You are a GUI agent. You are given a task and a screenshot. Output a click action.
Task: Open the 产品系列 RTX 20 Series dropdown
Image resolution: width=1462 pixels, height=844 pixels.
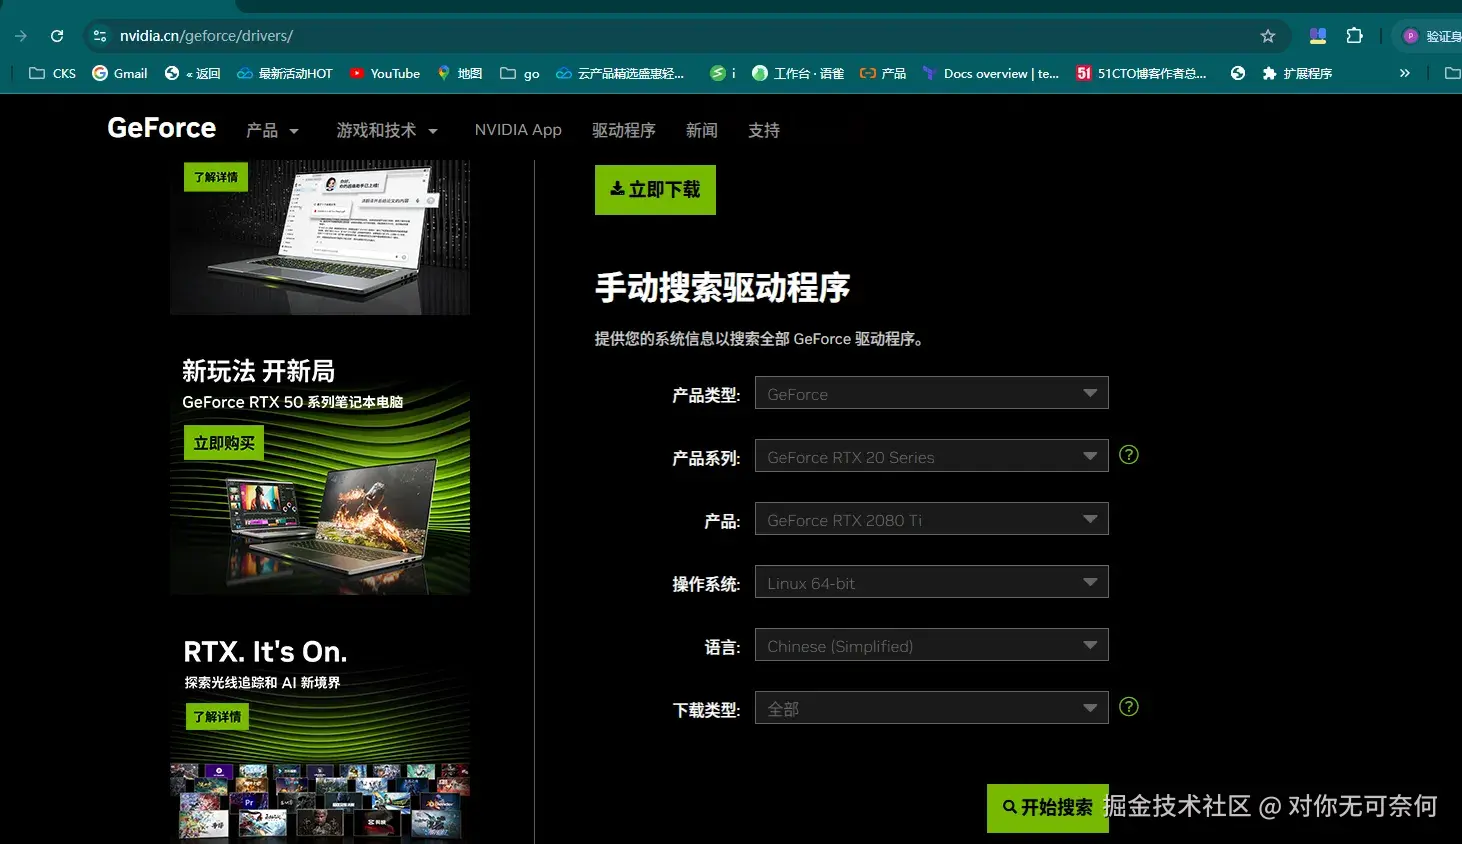pyautogui.click(x=932, y=456)
